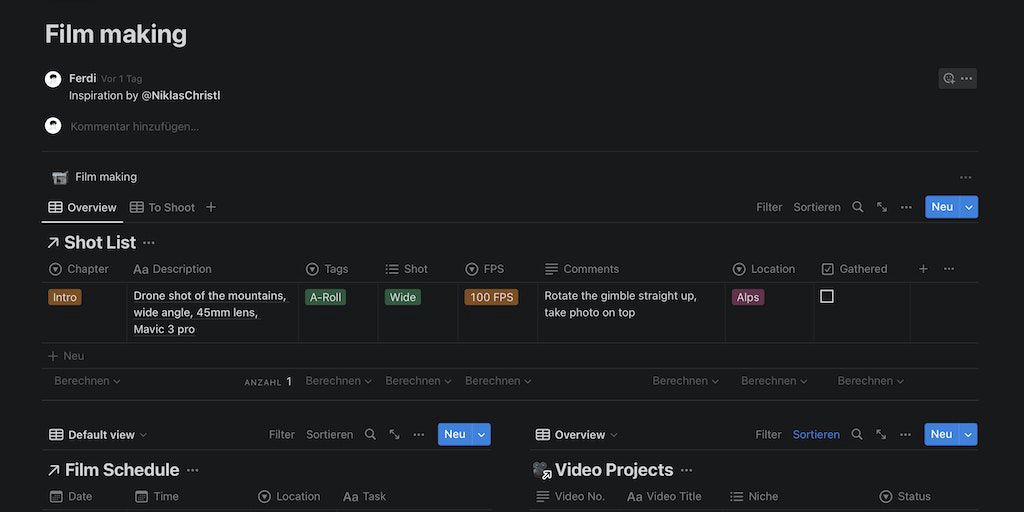Check the Gathered box for Intro shot

(827, 297)
